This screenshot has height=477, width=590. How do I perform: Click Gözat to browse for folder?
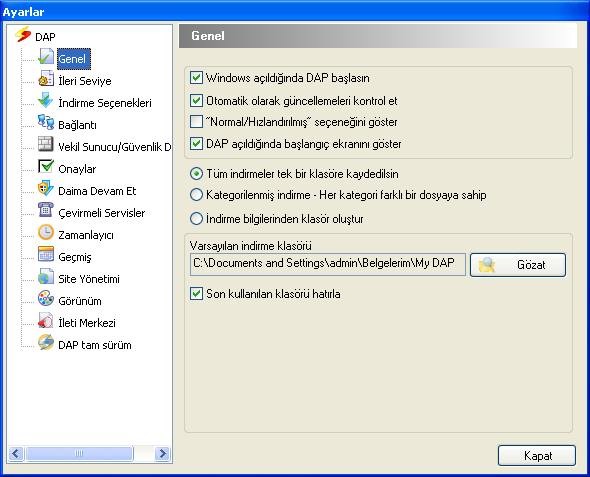518,265
